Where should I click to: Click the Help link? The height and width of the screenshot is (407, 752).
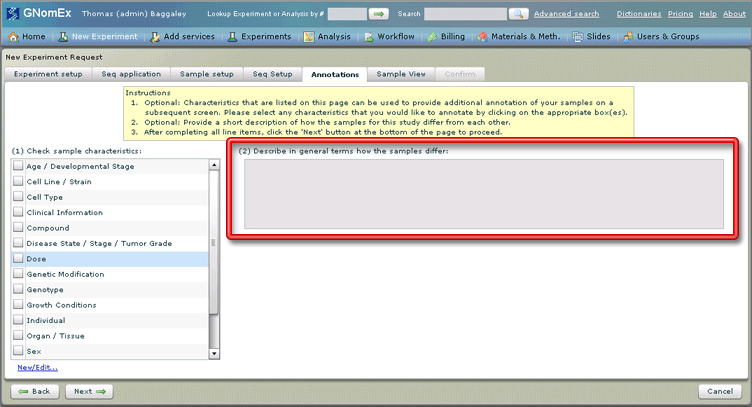708,14
